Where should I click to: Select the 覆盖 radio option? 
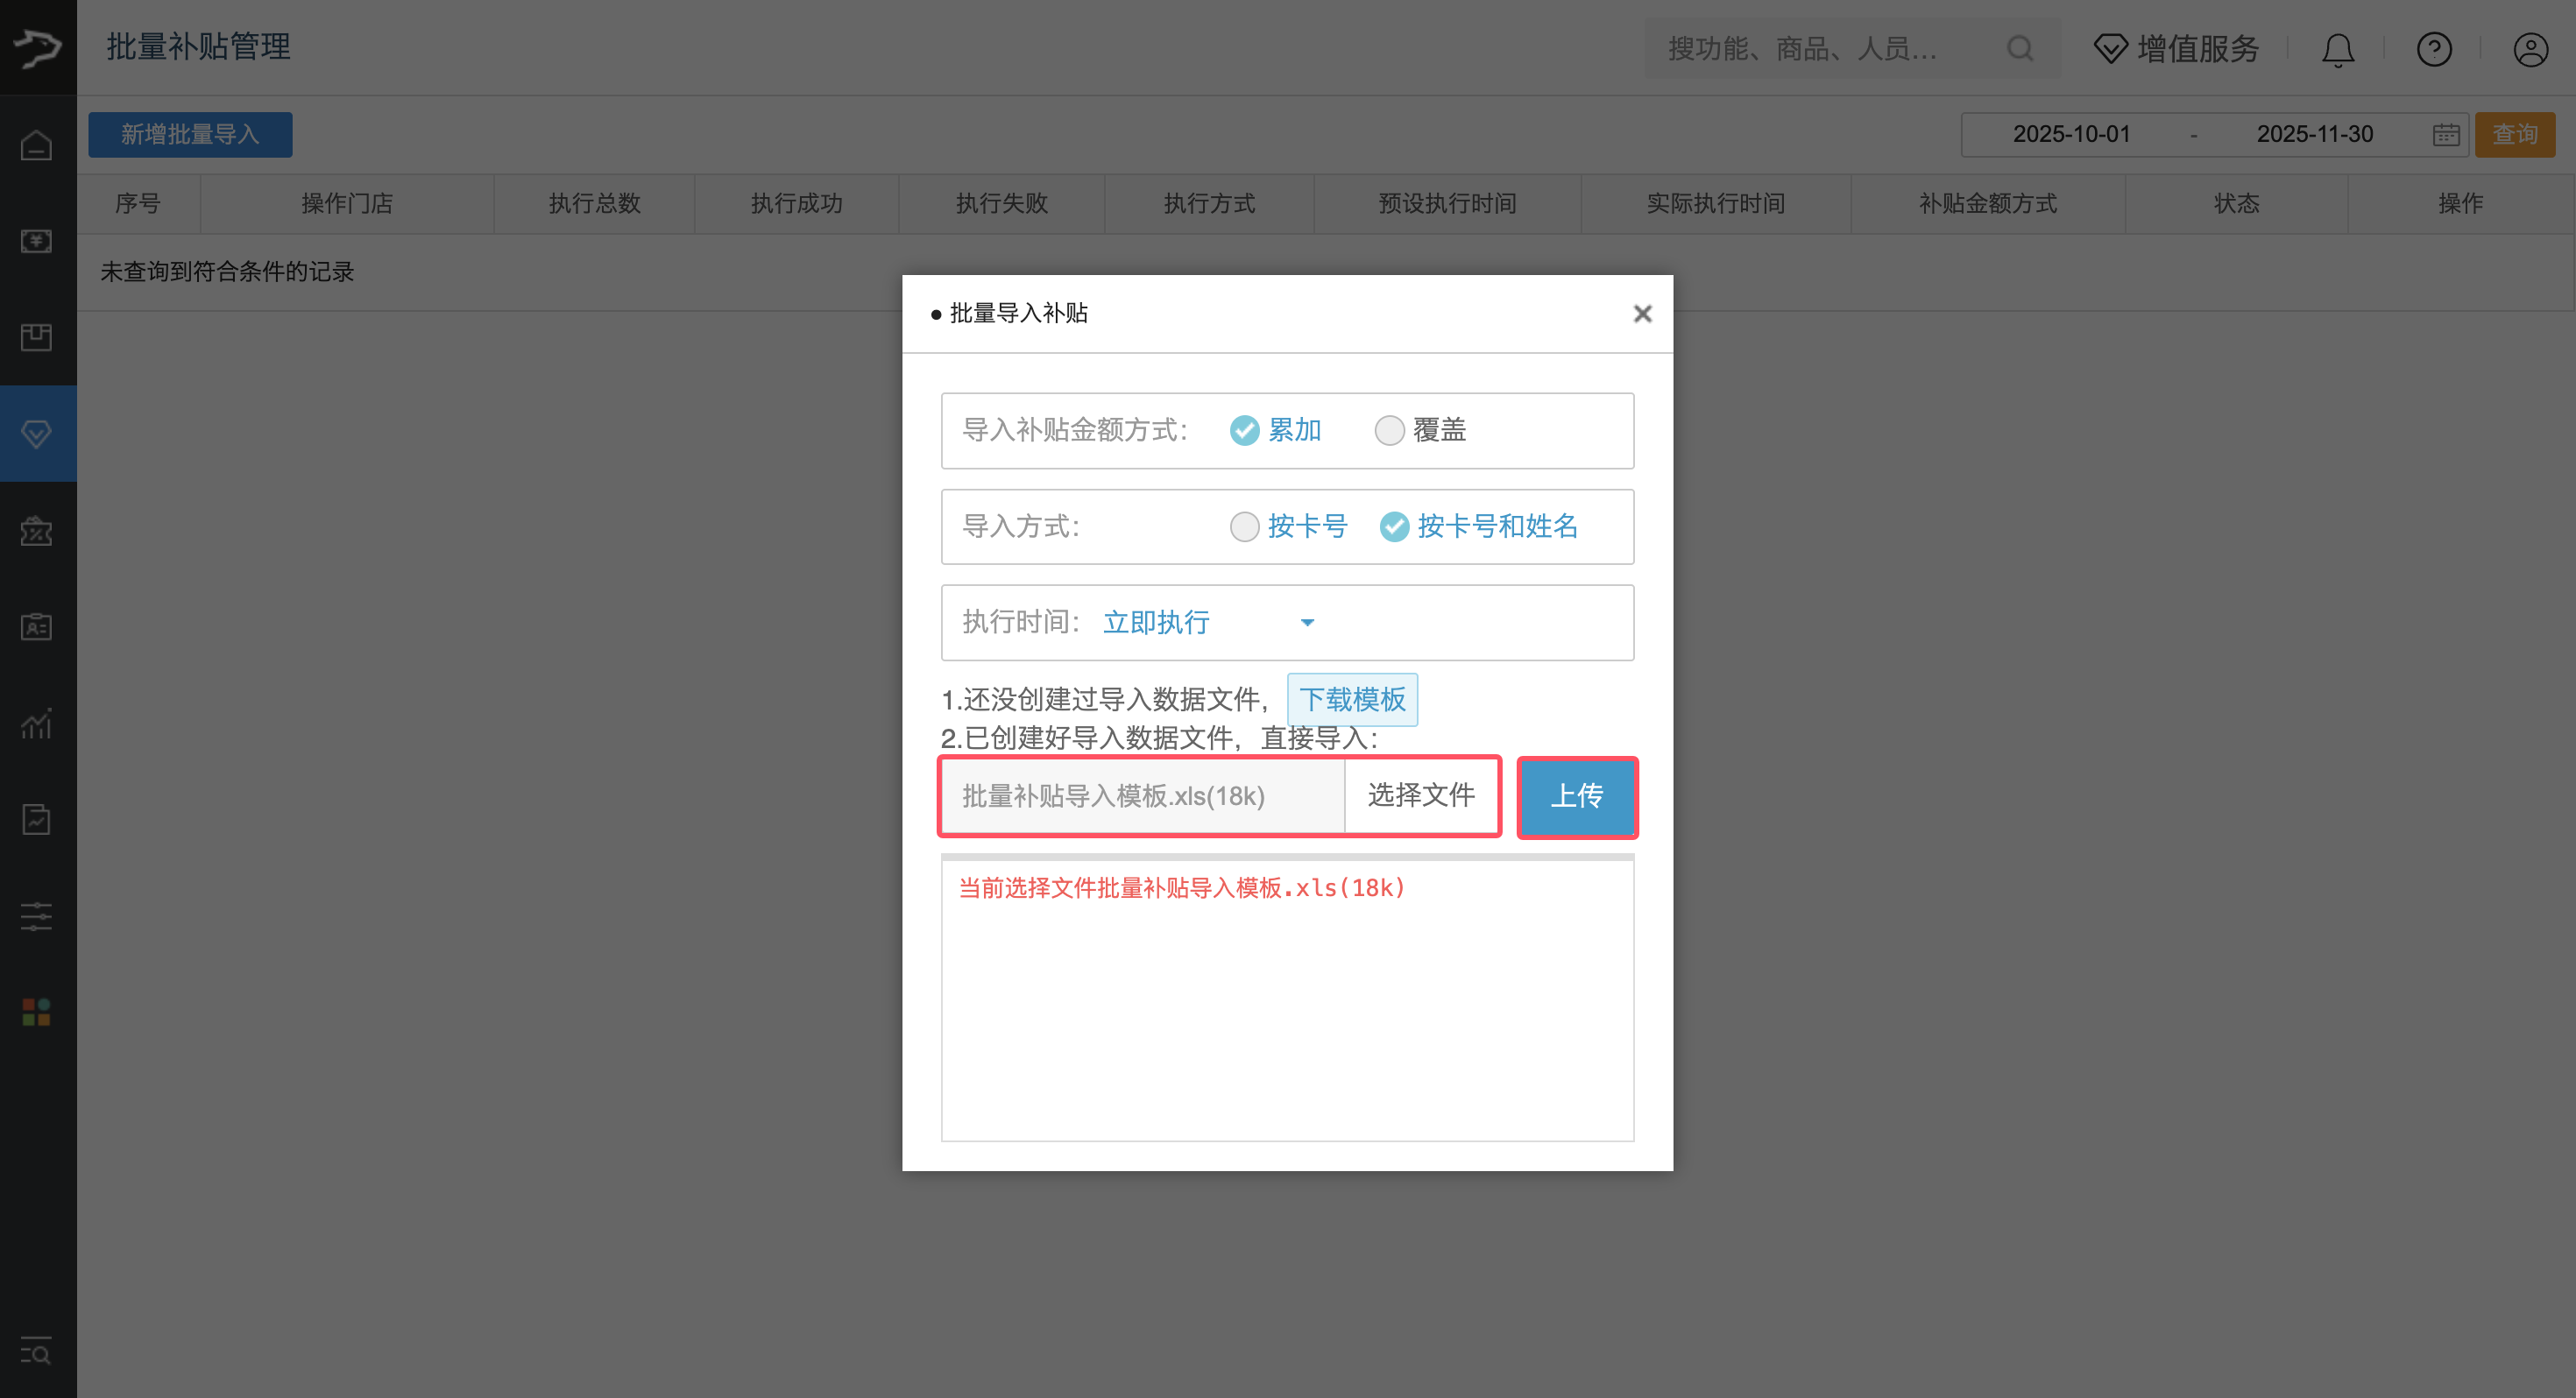point(1389,431)
